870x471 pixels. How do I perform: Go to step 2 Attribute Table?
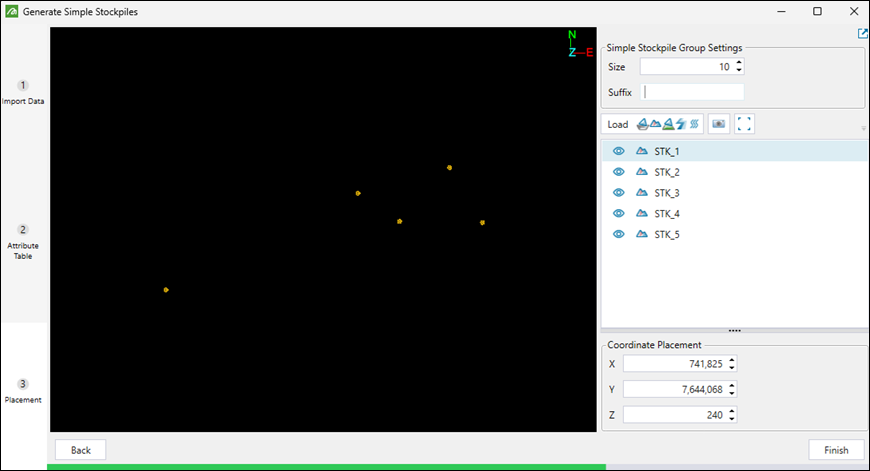point(23,242)
